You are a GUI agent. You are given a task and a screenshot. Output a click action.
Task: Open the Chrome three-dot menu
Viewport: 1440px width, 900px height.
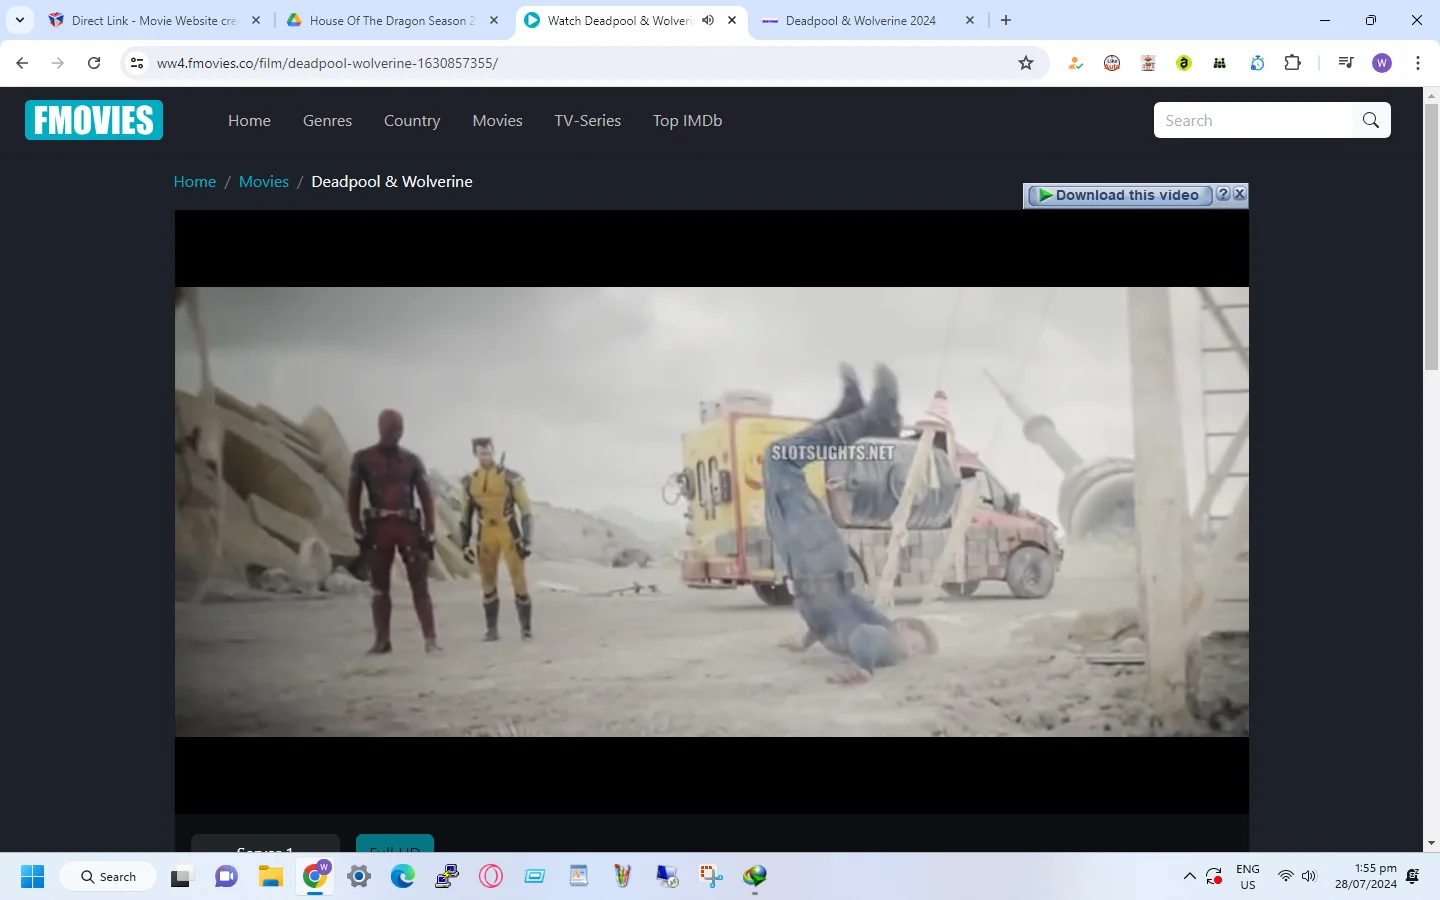[x=1418, y=63]
